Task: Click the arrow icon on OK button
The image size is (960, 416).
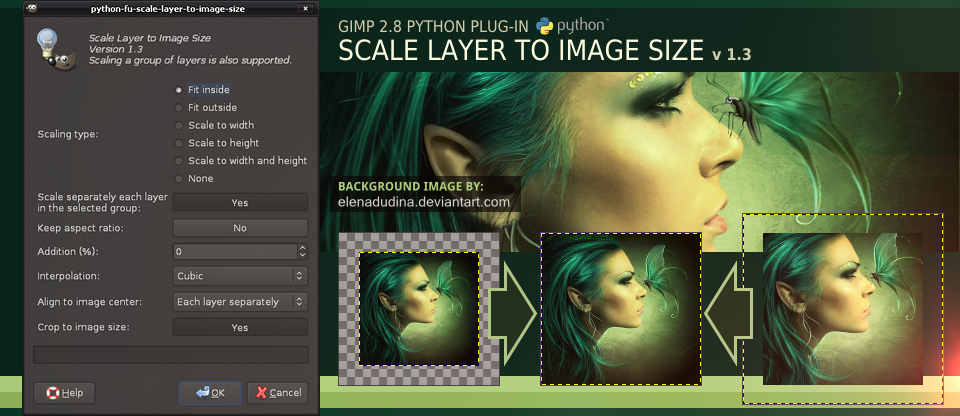Action: point(203,392)
